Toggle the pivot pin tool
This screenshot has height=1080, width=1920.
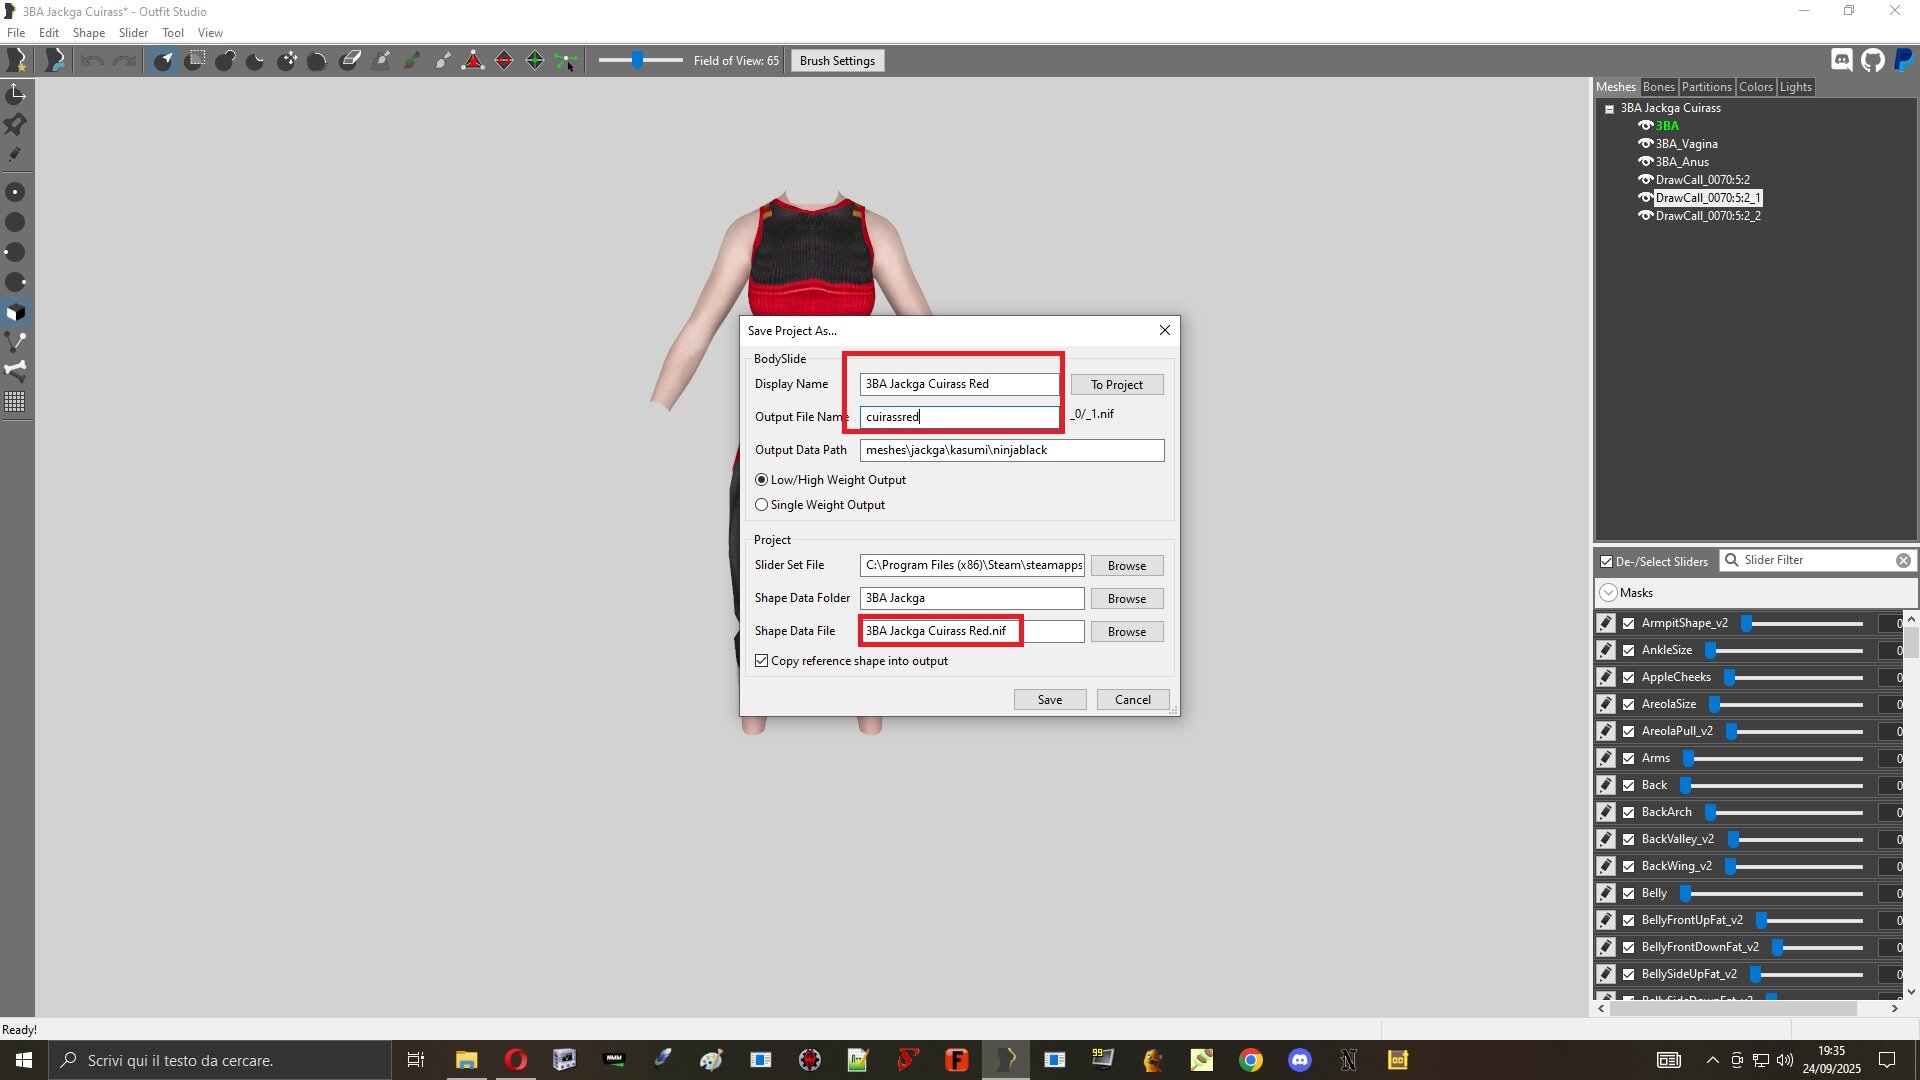[16, 124]
